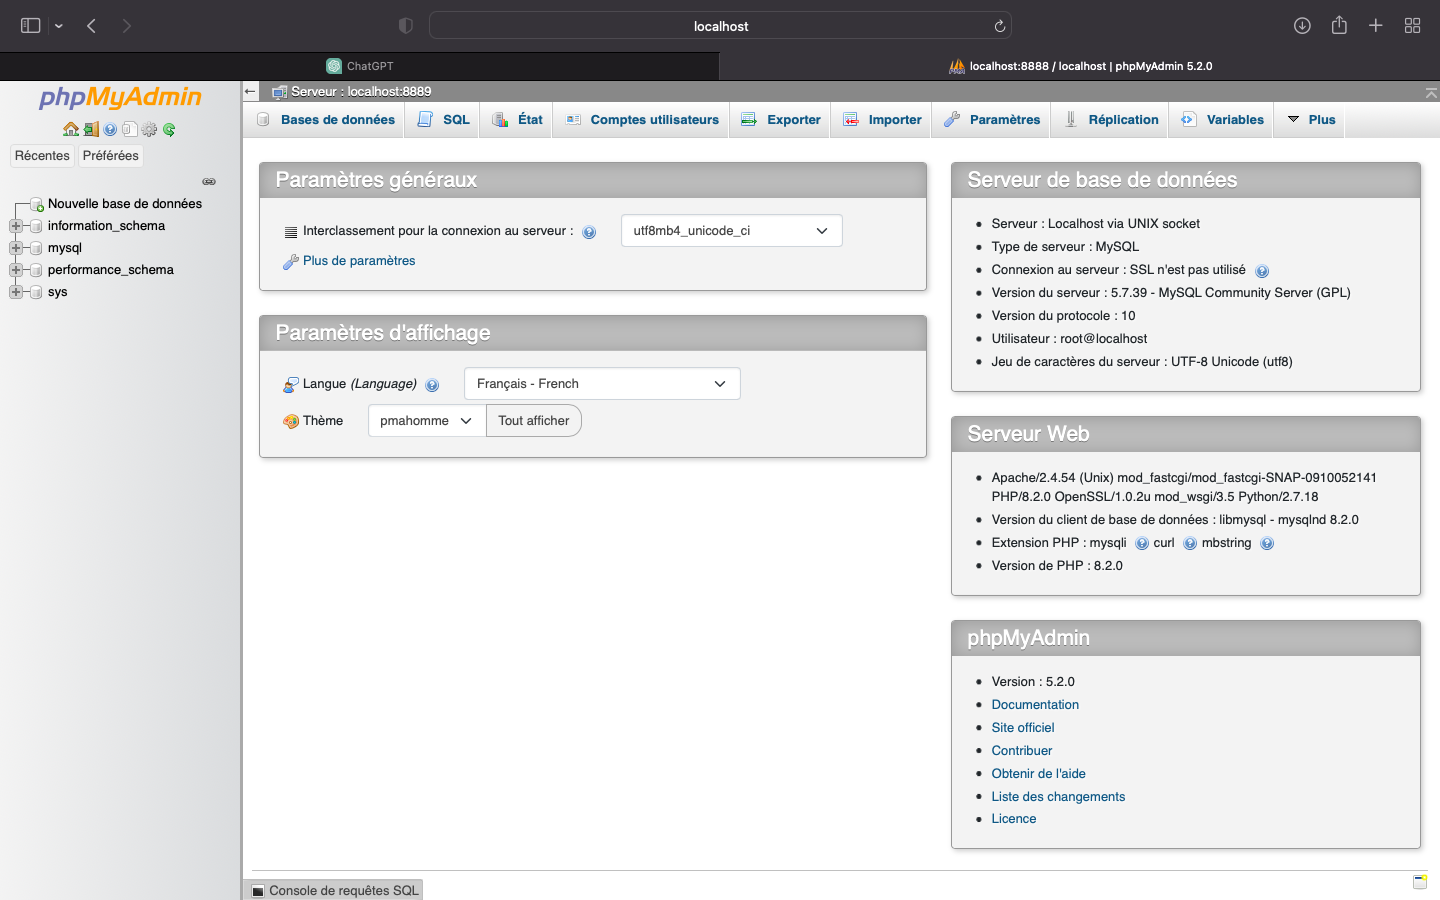Open the Paramètres tab
1440x900 pixels.
992,120
